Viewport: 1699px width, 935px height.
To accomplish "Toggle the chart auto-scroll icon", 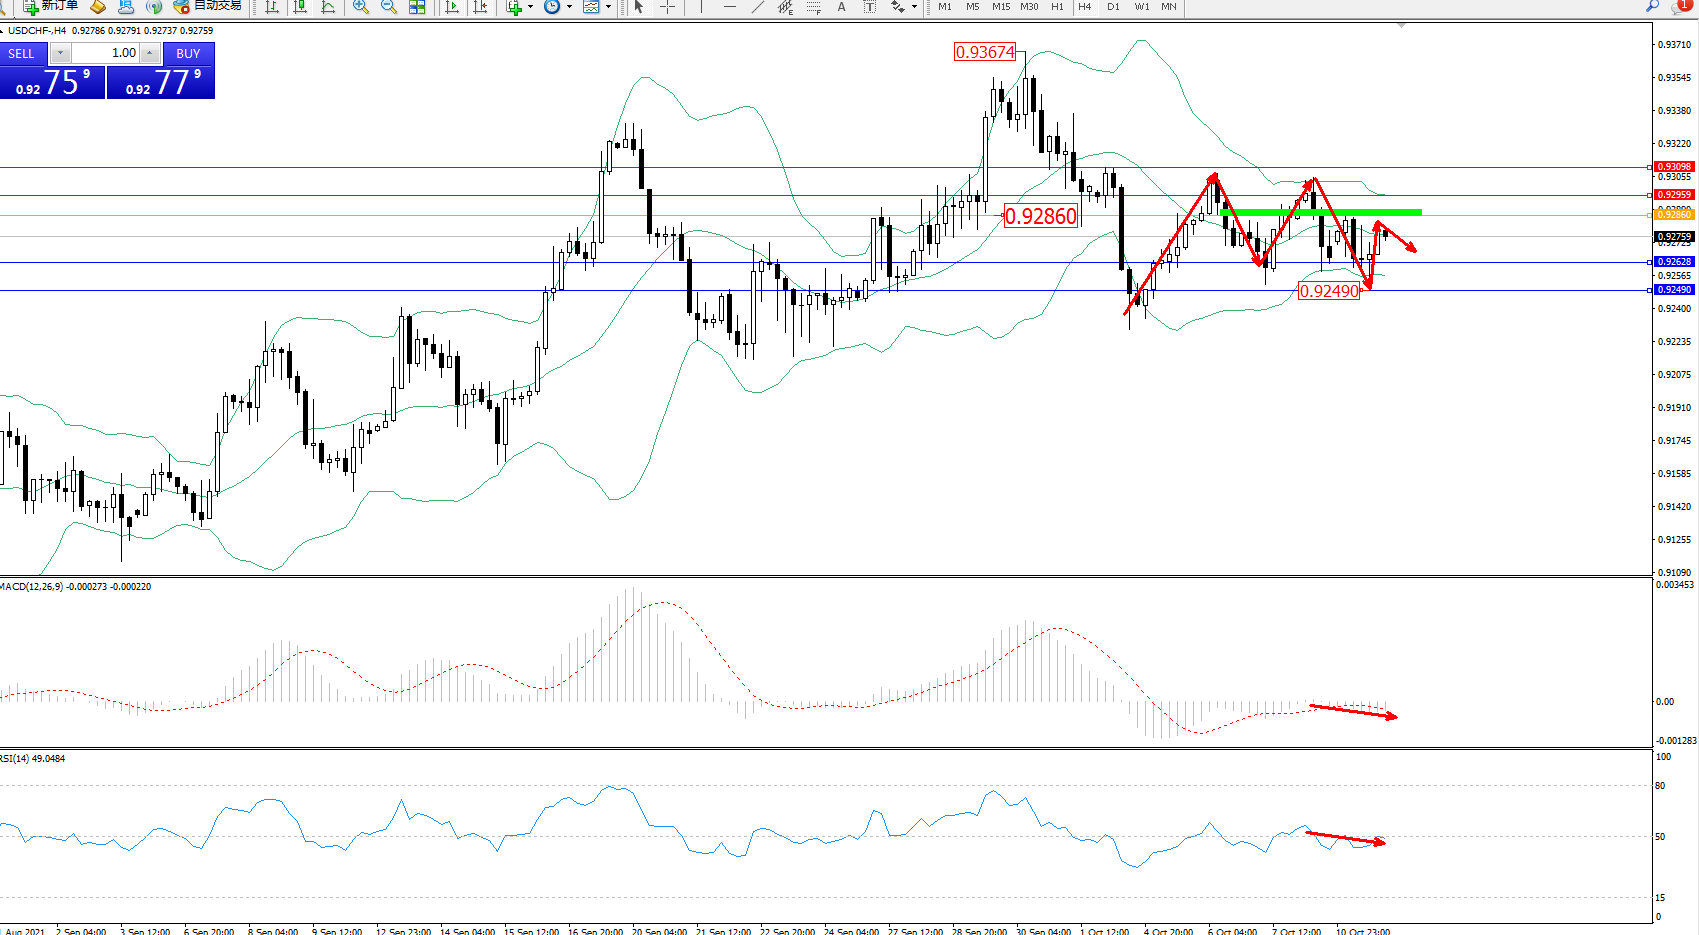I will tap(452, 7).
